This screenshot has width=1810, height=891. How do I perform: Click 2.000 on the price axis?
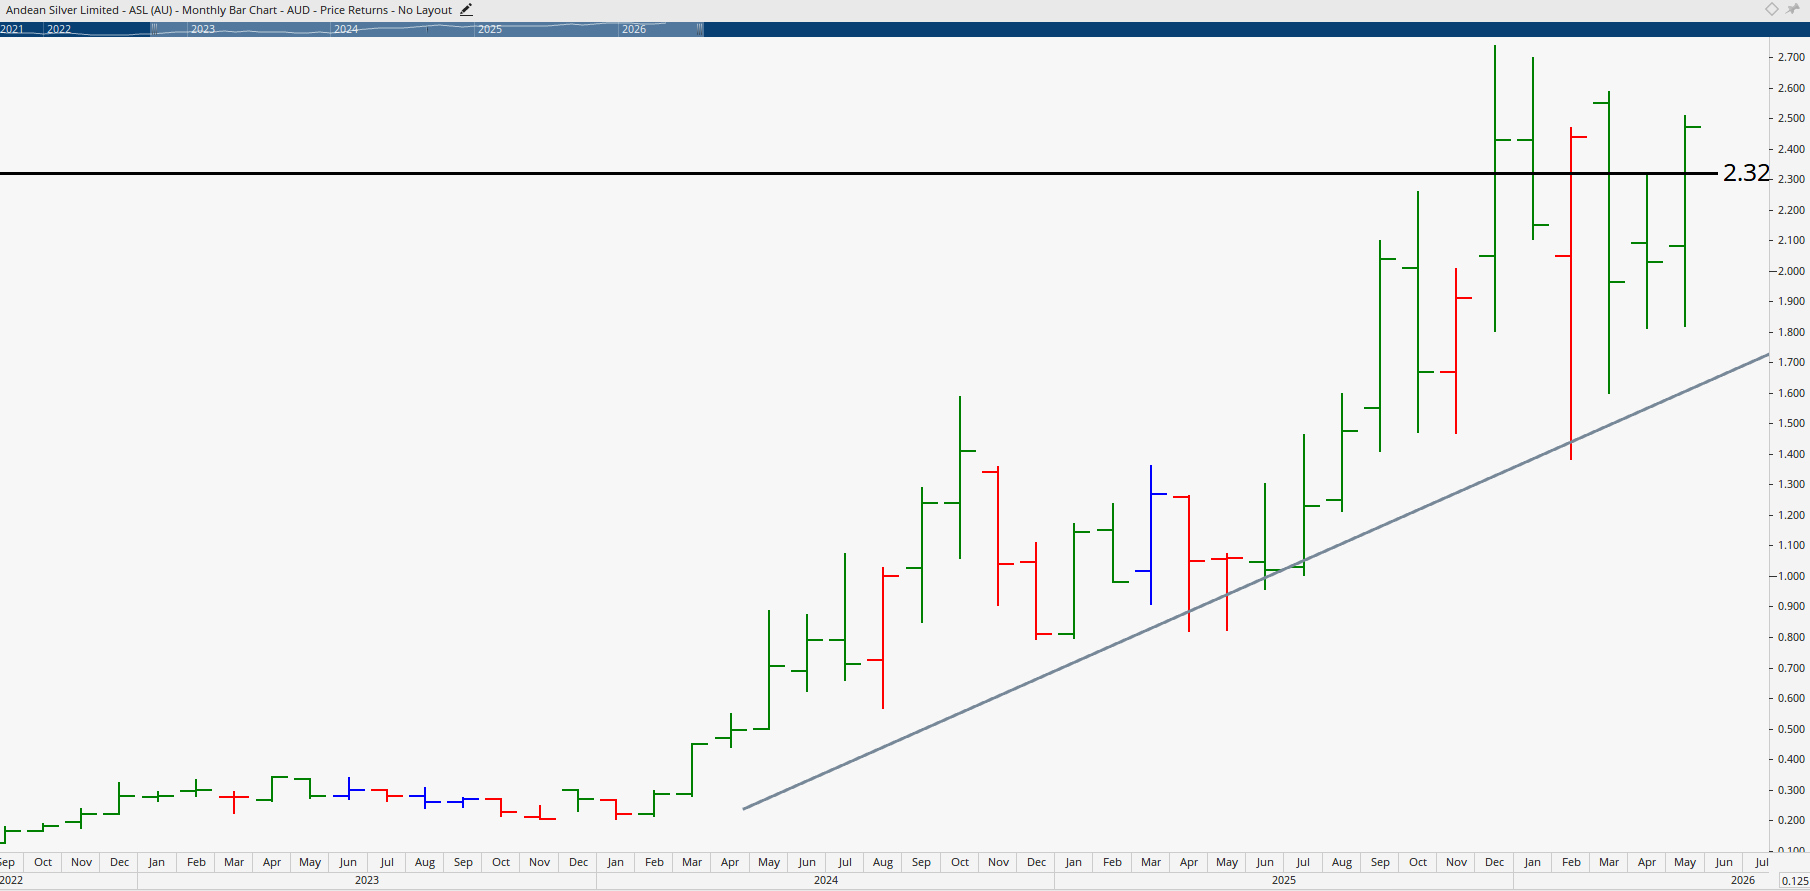(x=1791, y=271)
